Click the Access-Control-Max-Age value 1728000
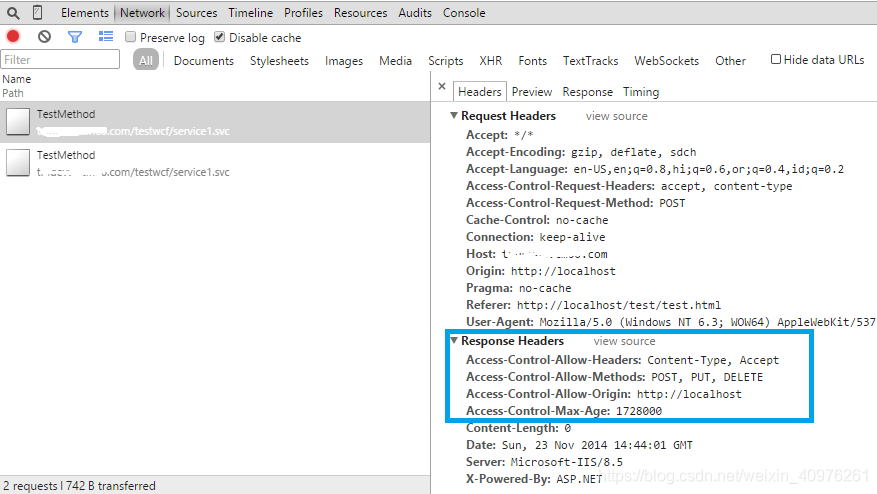 639,411
